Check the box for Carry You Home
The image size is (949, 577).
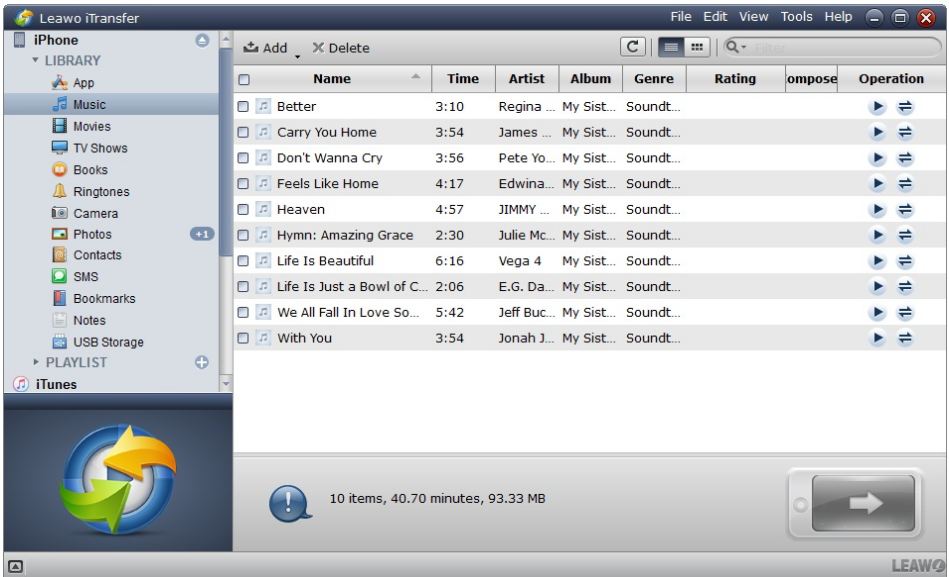click(243, 132)
